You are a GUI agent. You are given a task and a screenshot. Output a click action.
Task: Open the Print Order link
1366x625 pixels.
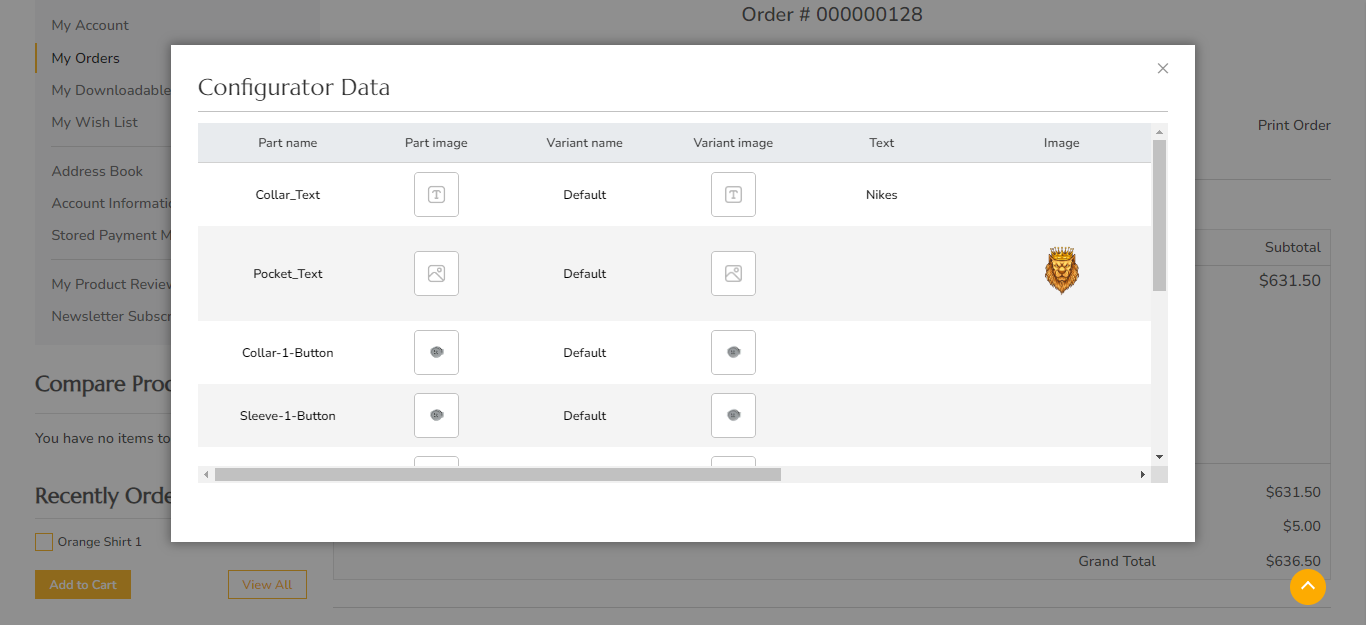point(1294,125)
